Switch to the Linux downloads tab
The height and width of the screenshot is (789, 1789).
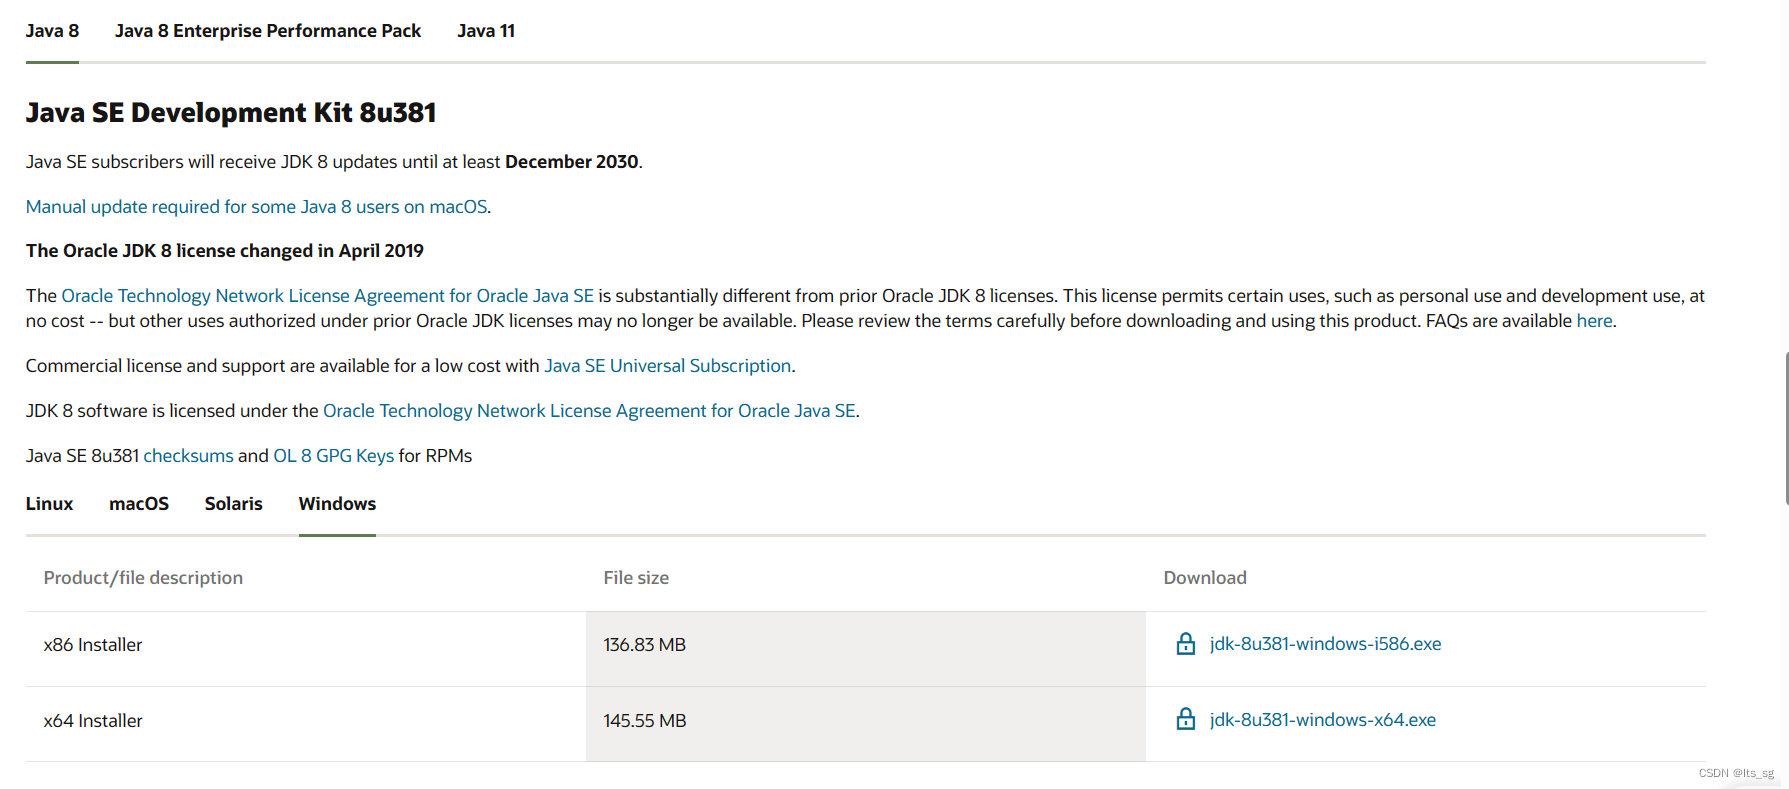(x=49, y=504)
